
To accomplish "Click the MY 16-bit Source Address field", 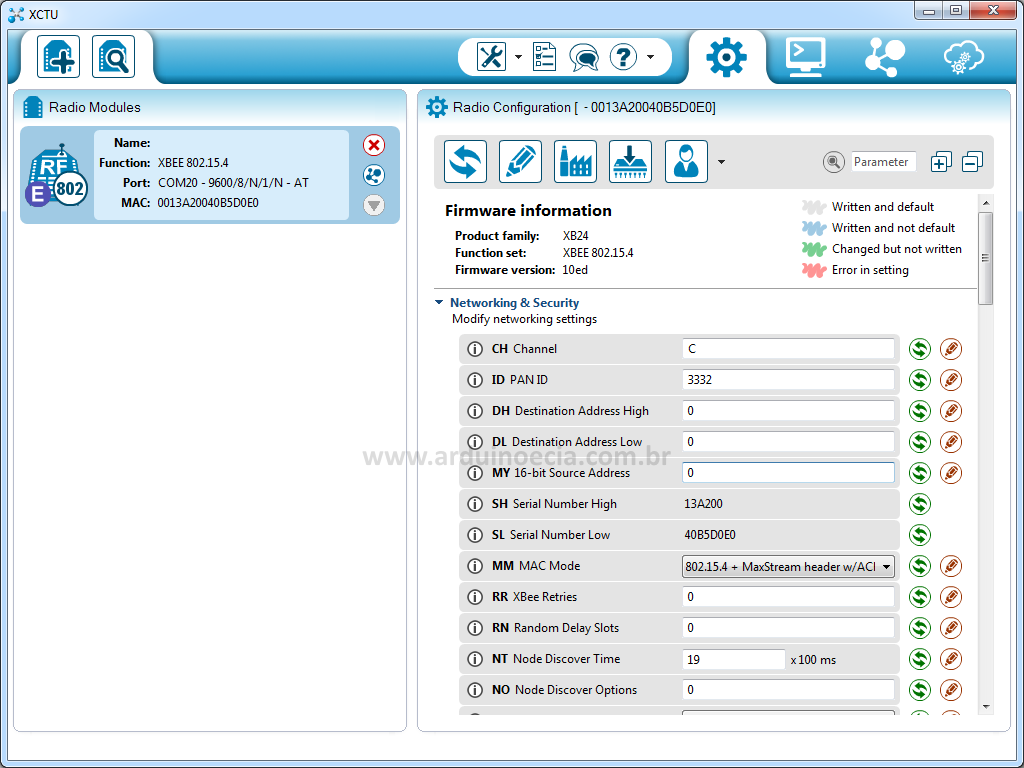I will [x=788, y=473].
